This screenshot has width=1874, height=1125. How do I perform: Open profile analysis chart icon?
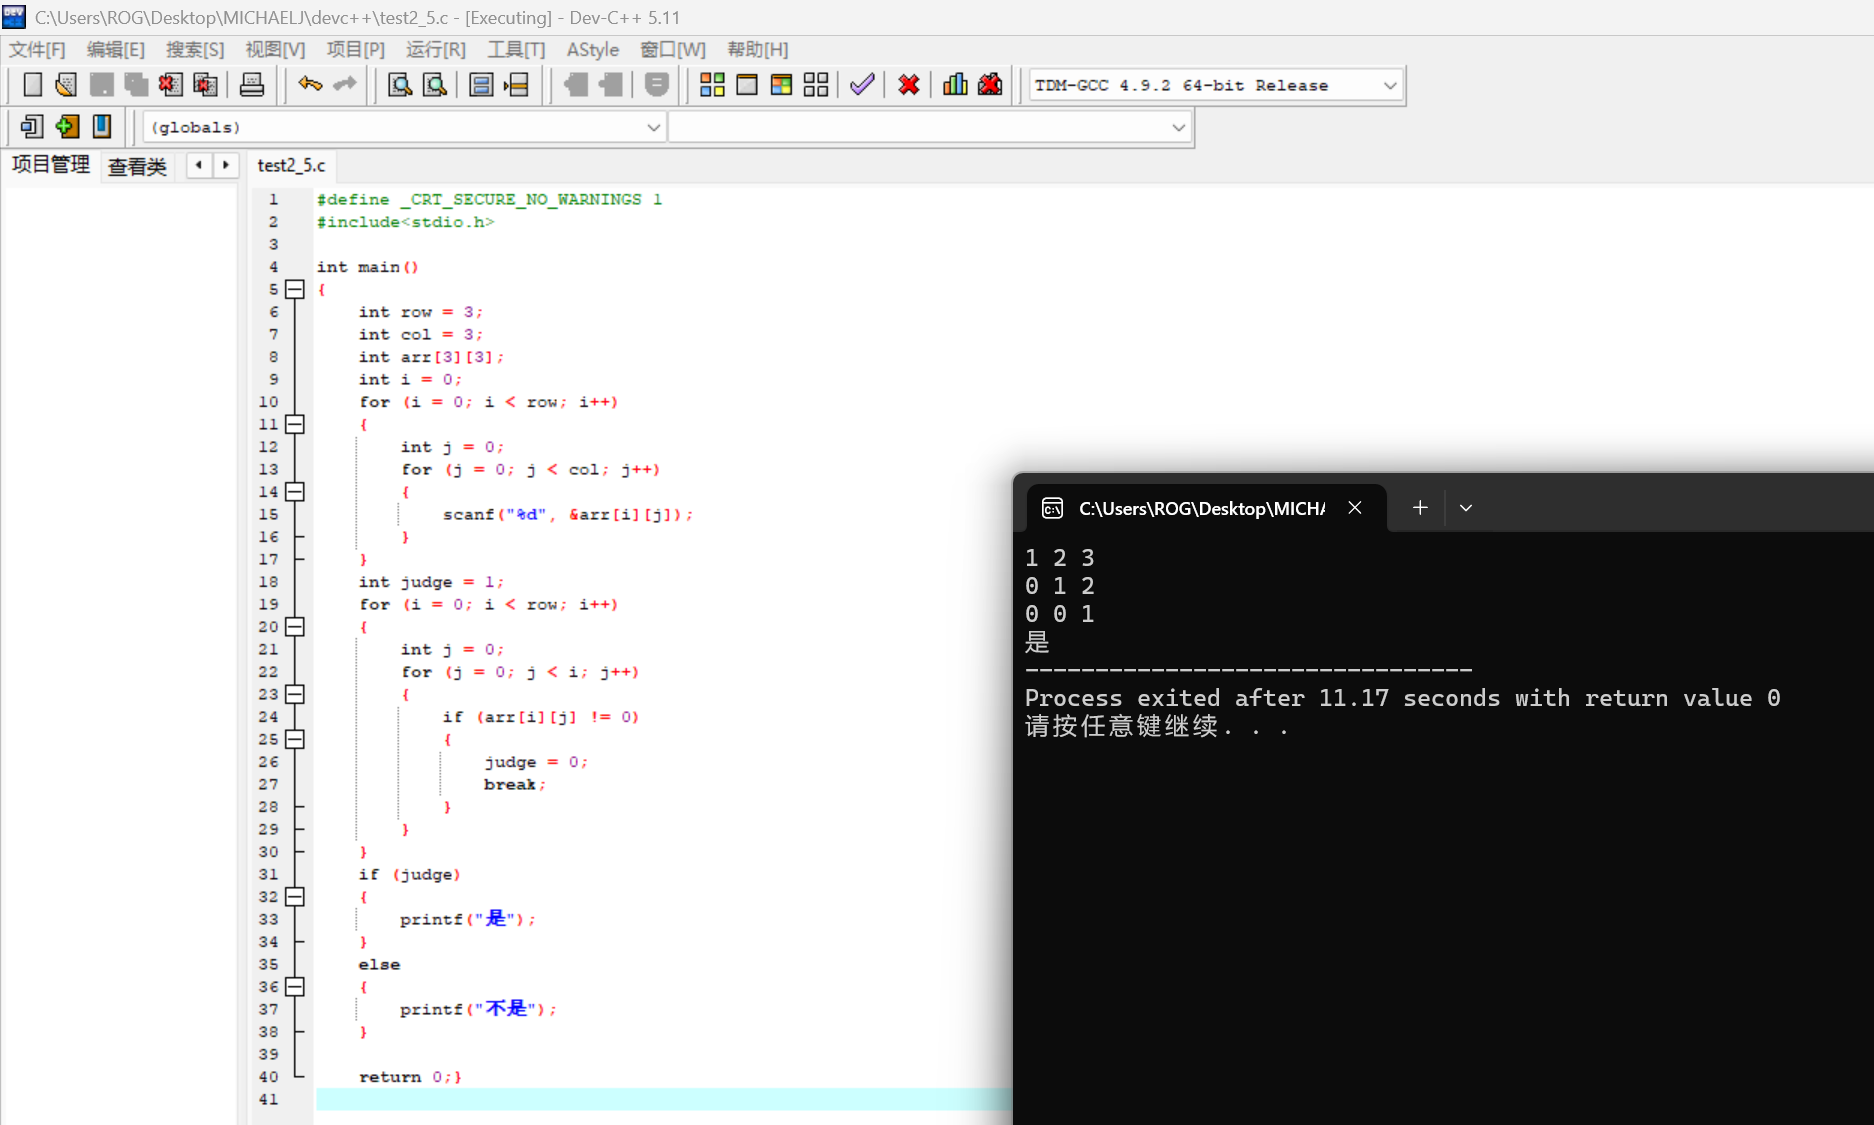click(955, 85)
